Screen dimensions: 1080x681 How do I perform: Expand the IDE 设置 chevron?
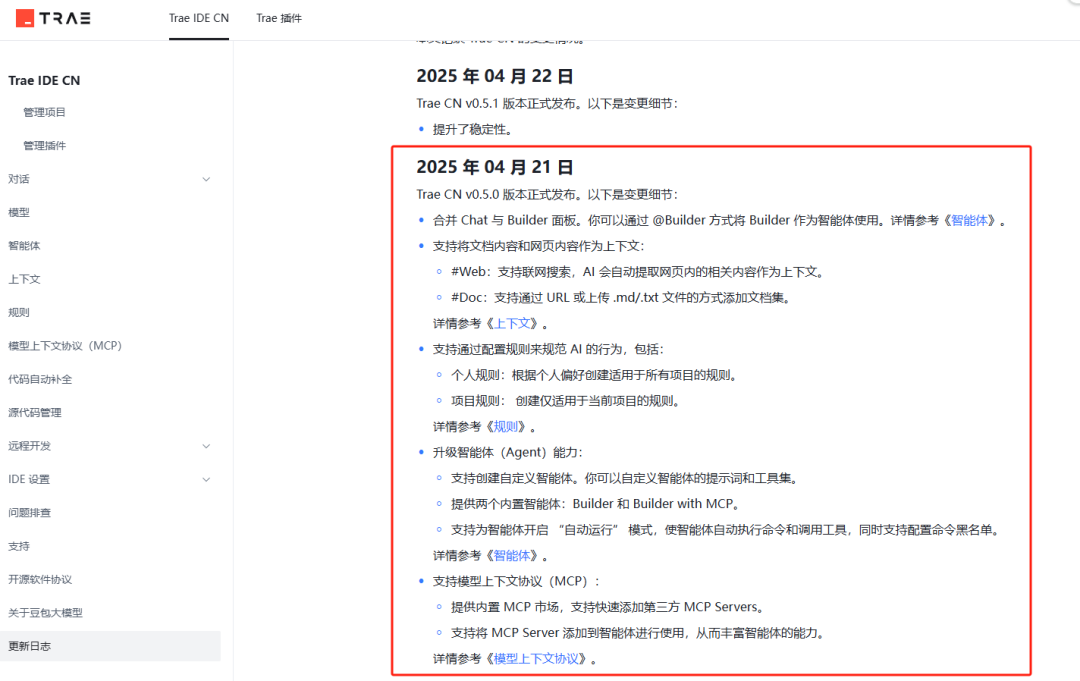click(206, 479)
